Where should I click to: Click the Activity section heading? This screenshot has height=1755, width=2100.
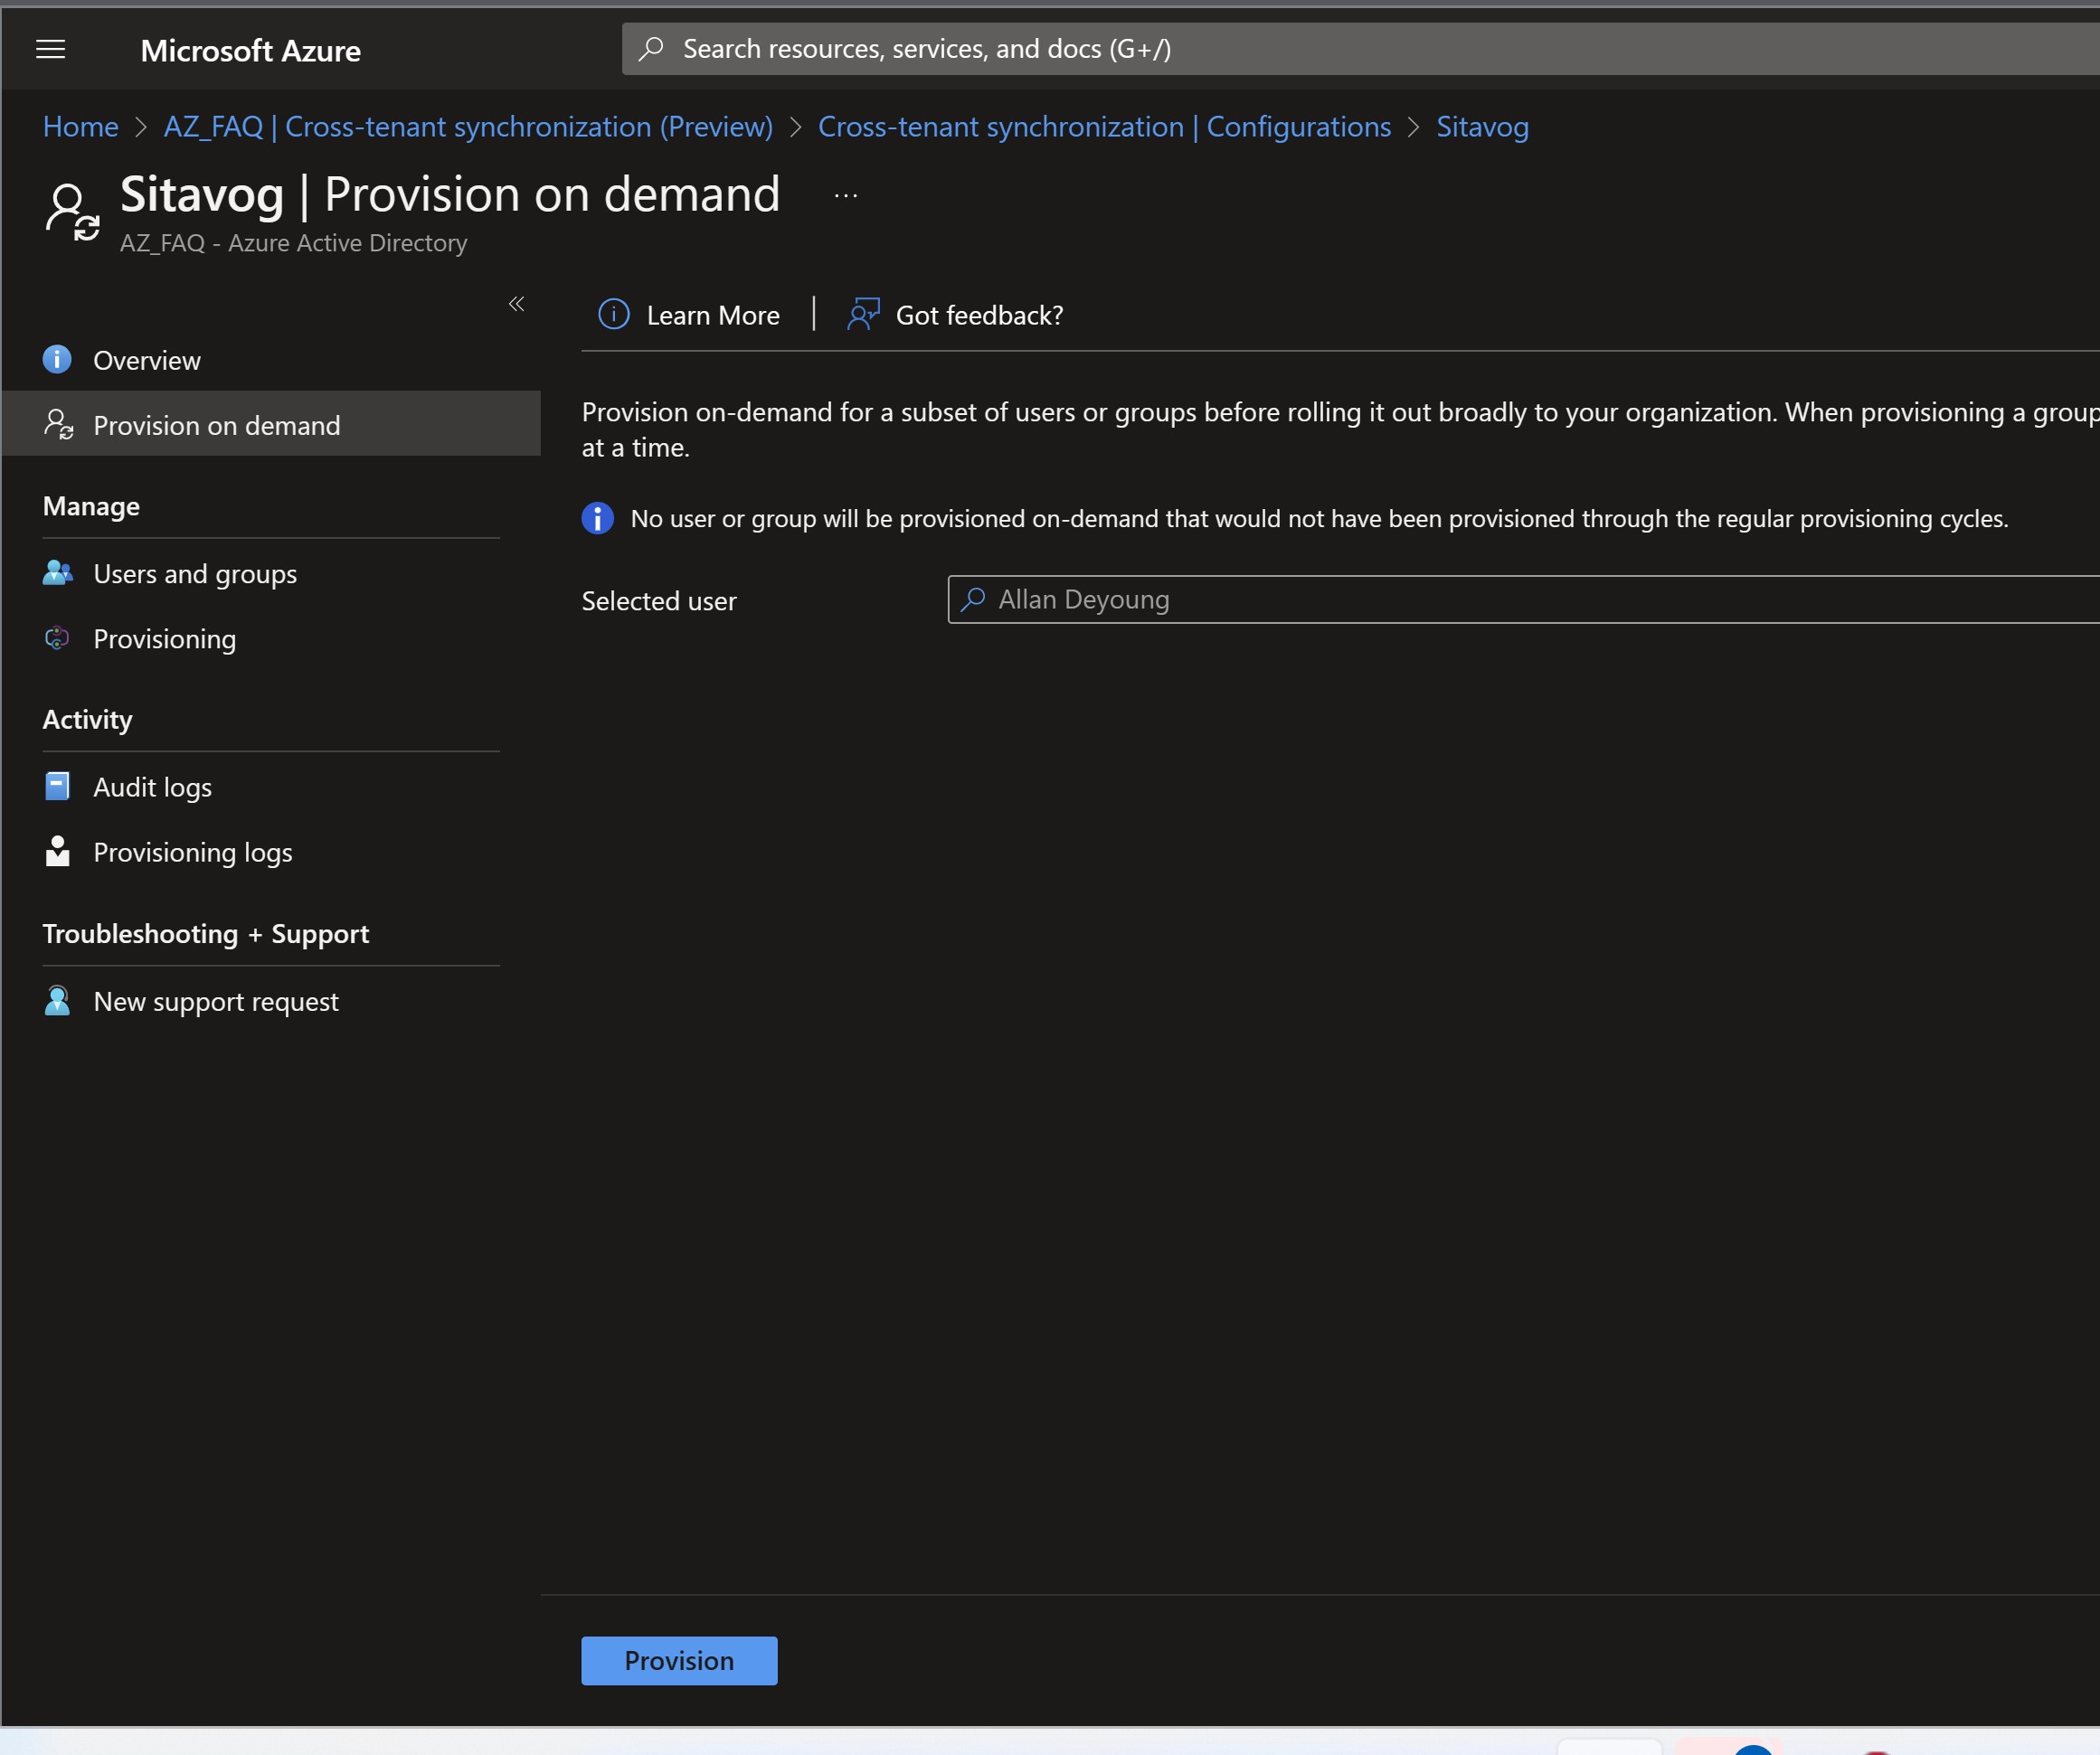click(87, 719)
